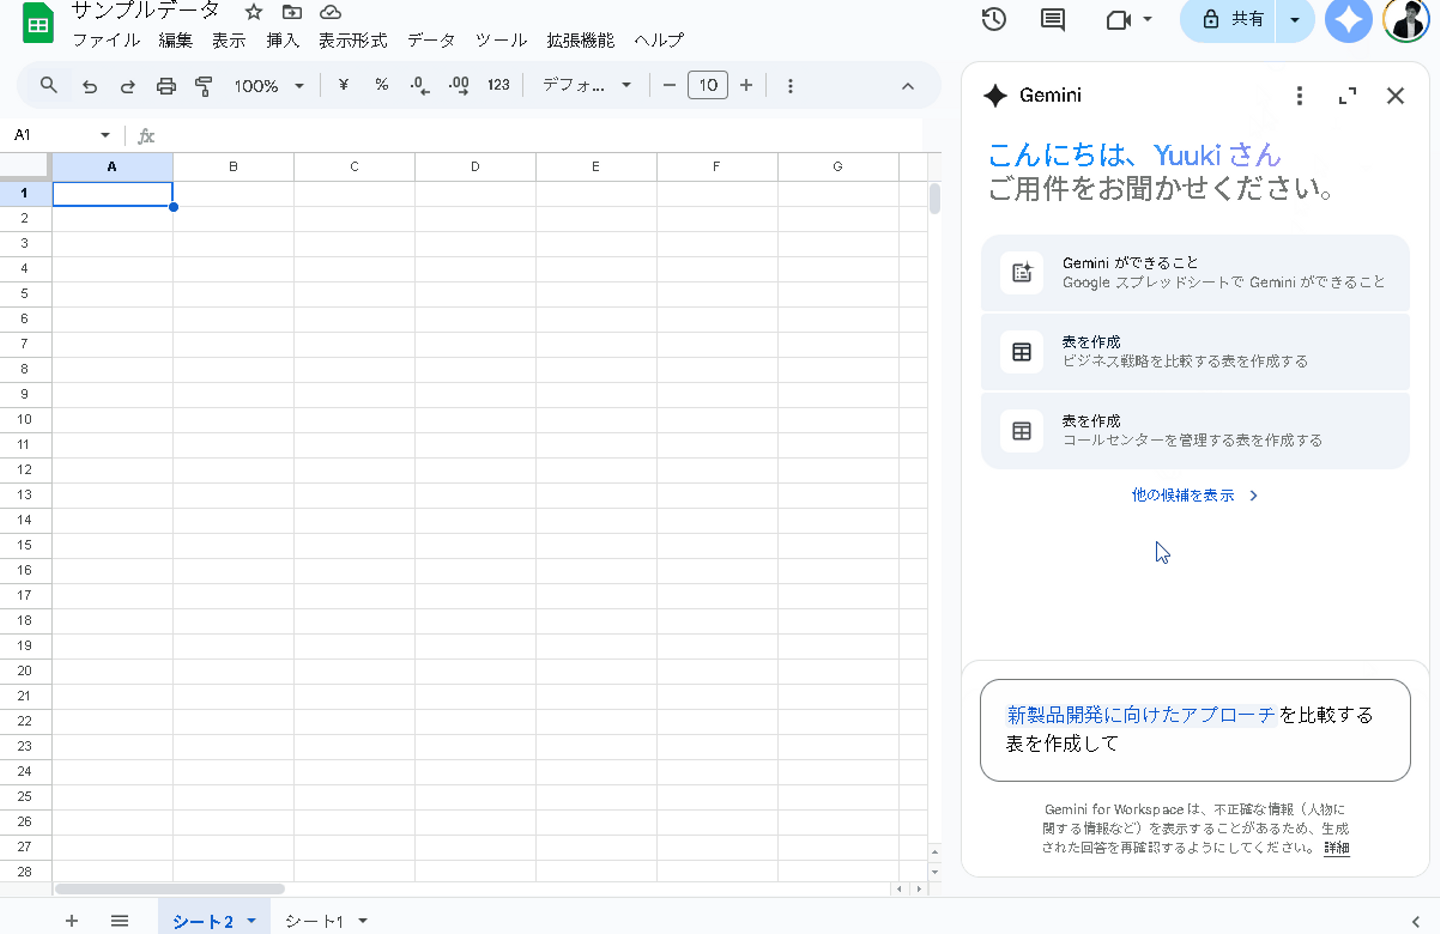Open the データ menu
This screenshot has height=934, width=1440.
[x=431, y=40]
